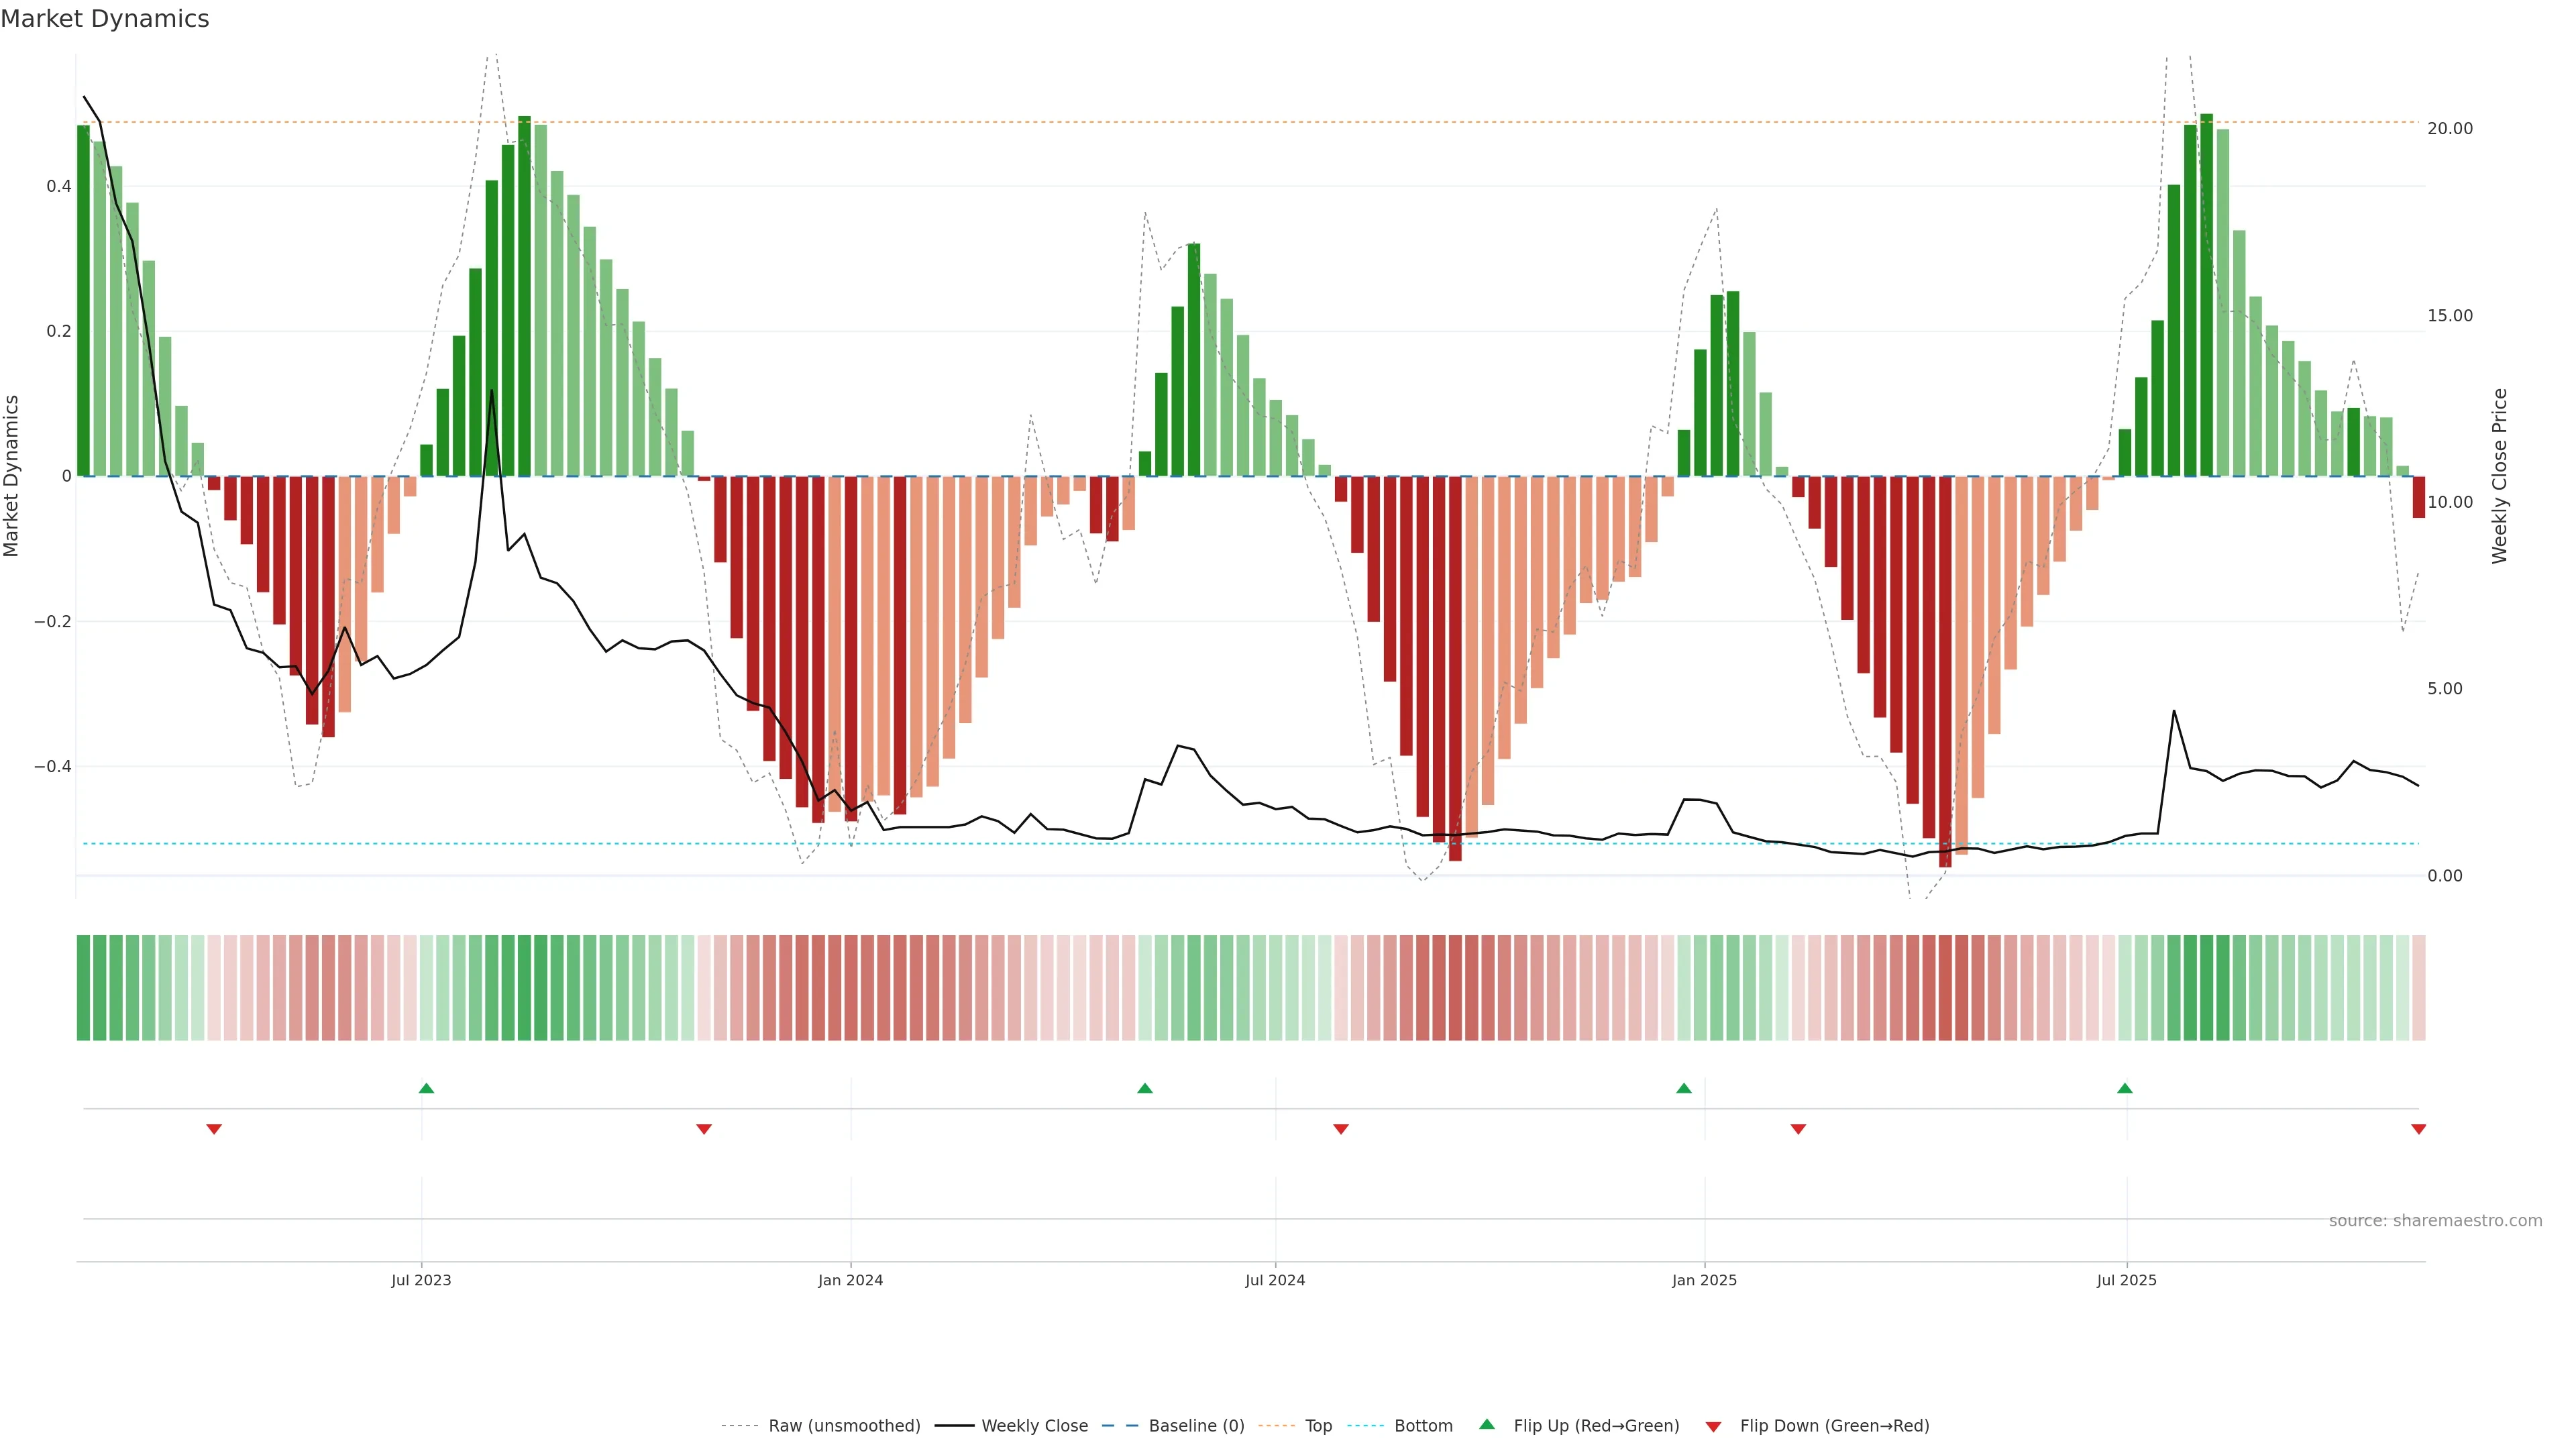Image resolution: width=2576 pixels, height=1449 pixels.
Task: Click the last red flip-down marker at chart end
Action: click(x=2419, y=1129)
